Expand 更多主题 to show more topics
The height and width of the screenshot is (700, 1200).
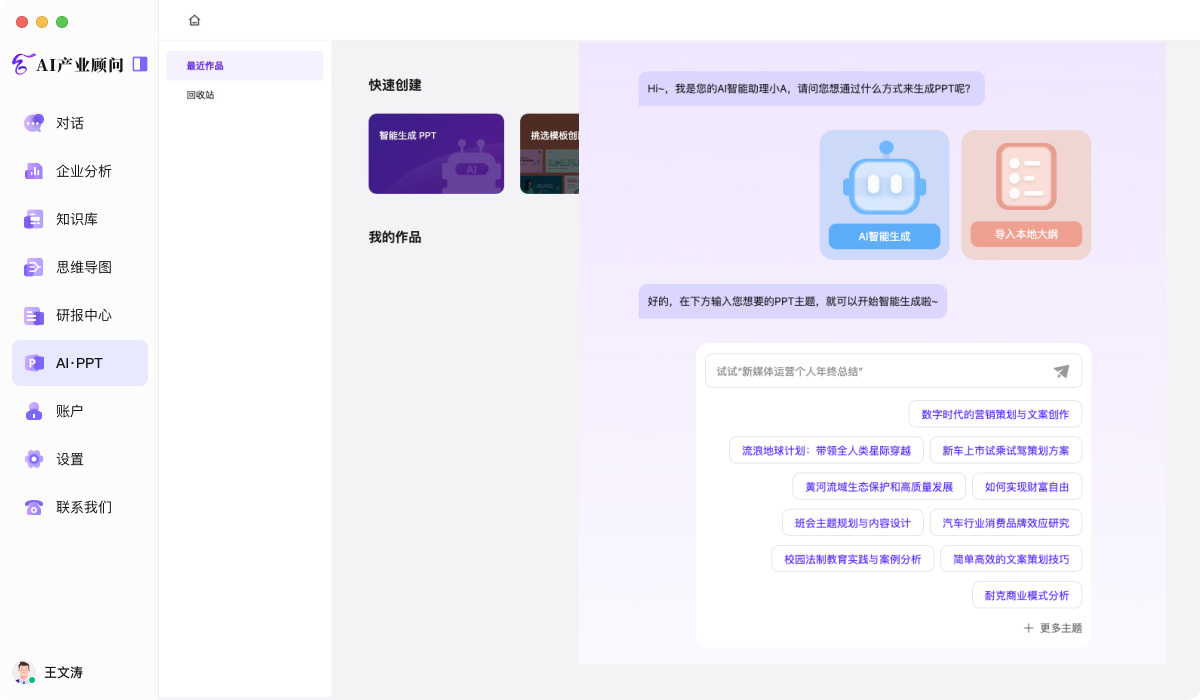point(1052,628)
